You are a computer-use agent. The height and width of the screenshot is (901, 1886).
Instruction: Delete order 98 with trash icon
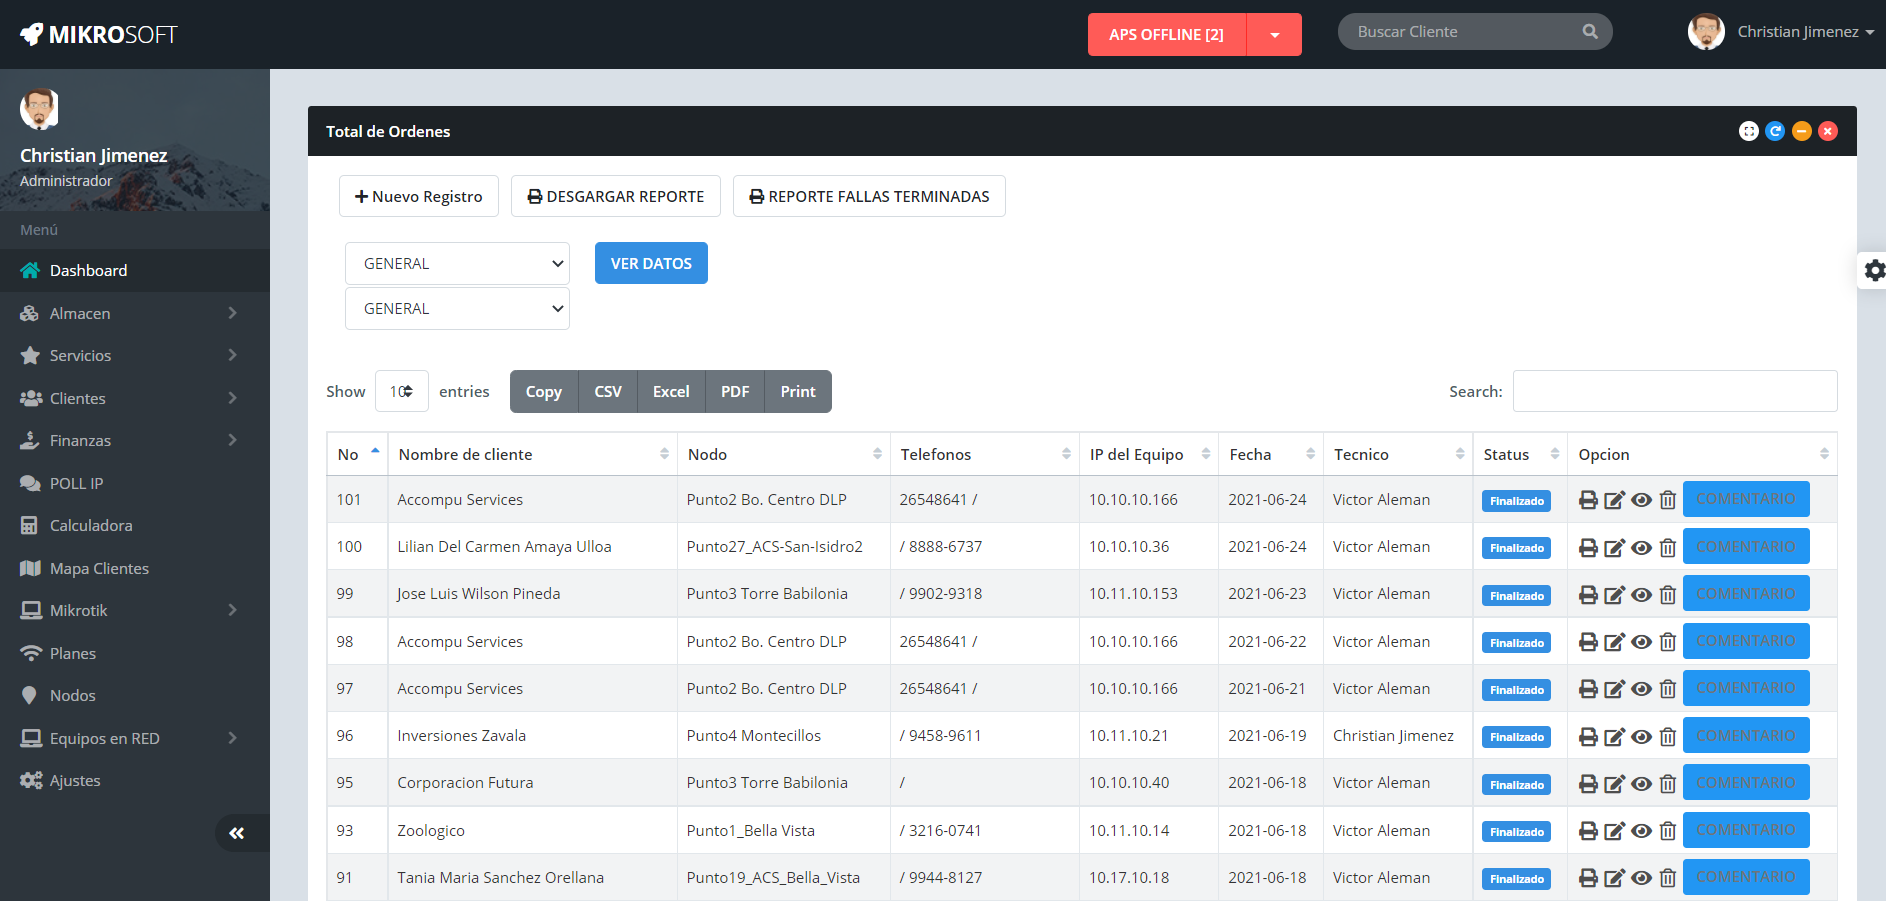pyautogui.click(x=1667, y=642)
